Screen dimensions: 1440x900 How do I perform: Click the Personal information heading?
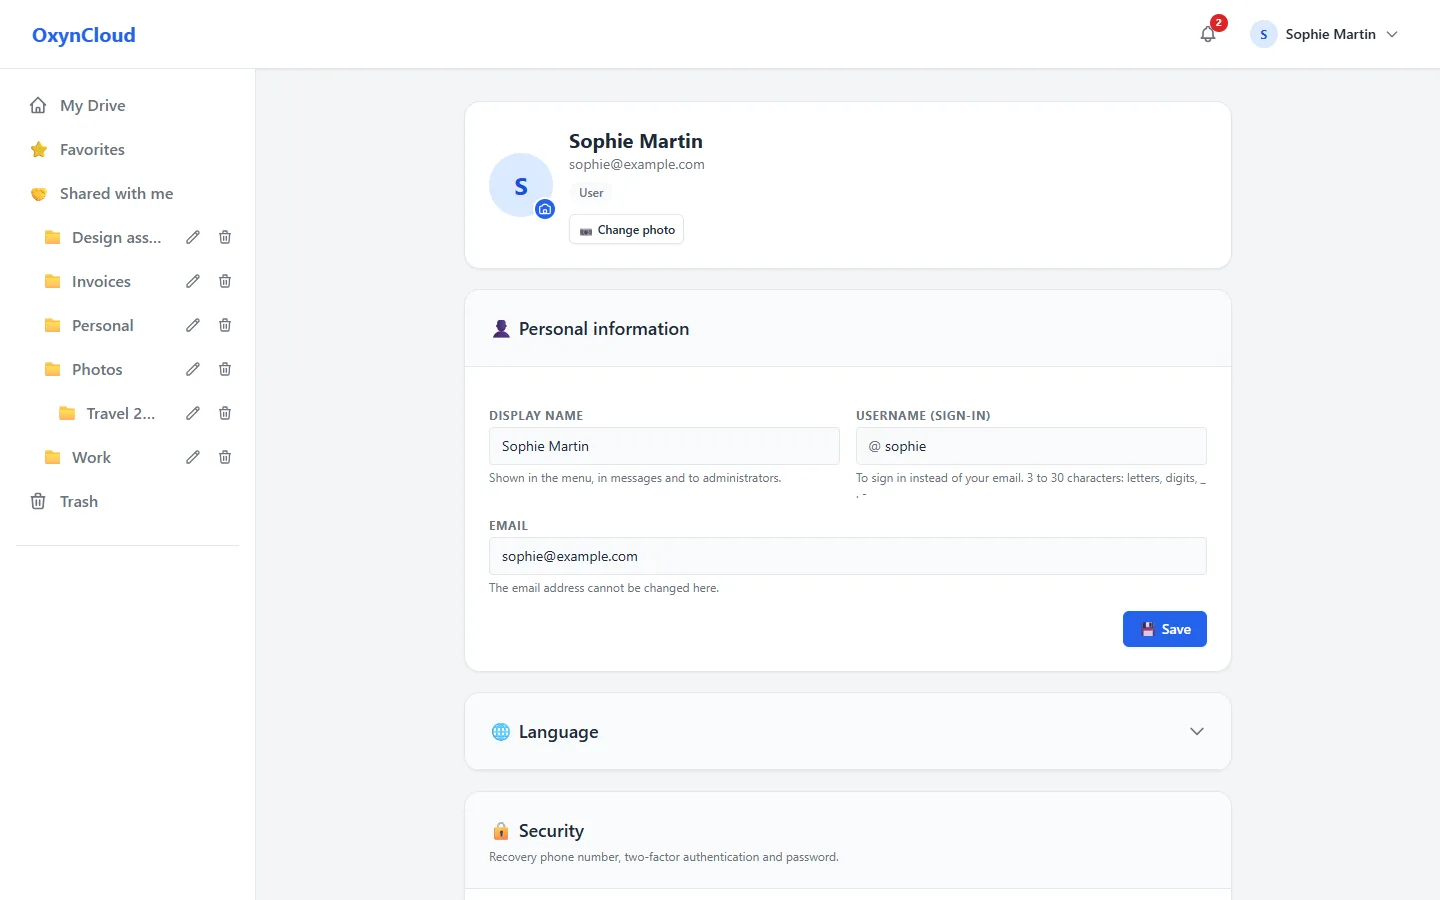604,329
